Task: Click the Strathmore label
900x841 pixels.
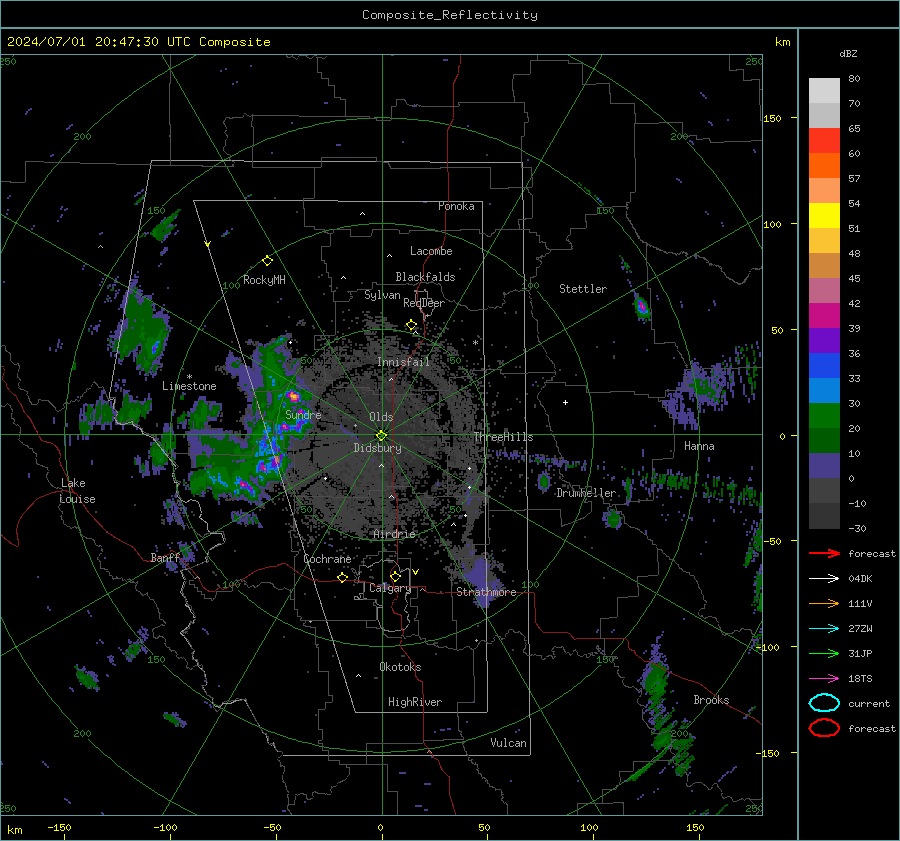Action: [x=486, y=592]
